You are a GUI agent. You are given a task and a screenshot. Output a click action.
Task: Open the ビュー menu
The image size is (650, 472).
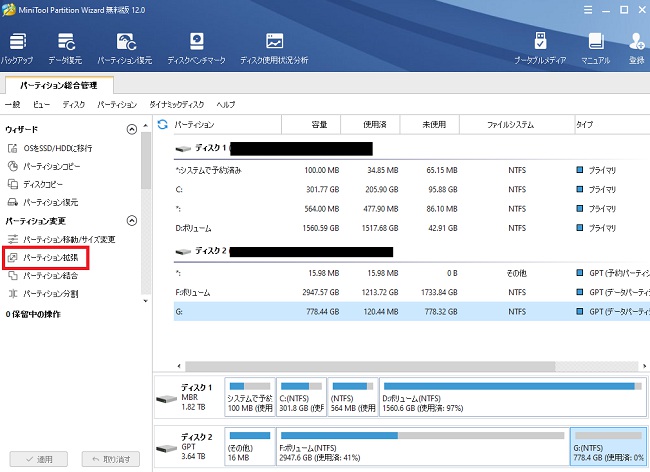click(41, 104)
